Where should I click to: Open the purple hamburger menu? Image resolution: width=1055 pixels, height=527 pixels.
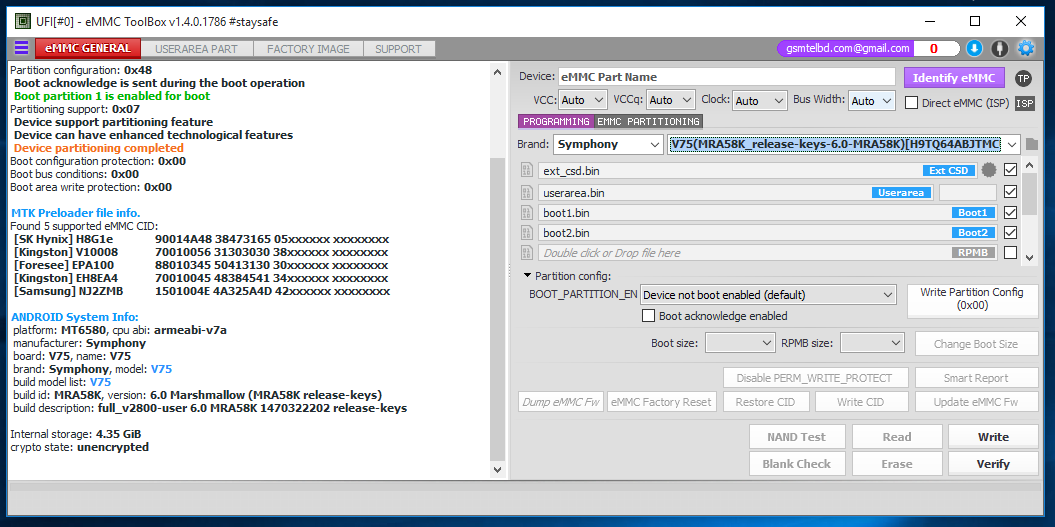(x=21, y=48)
